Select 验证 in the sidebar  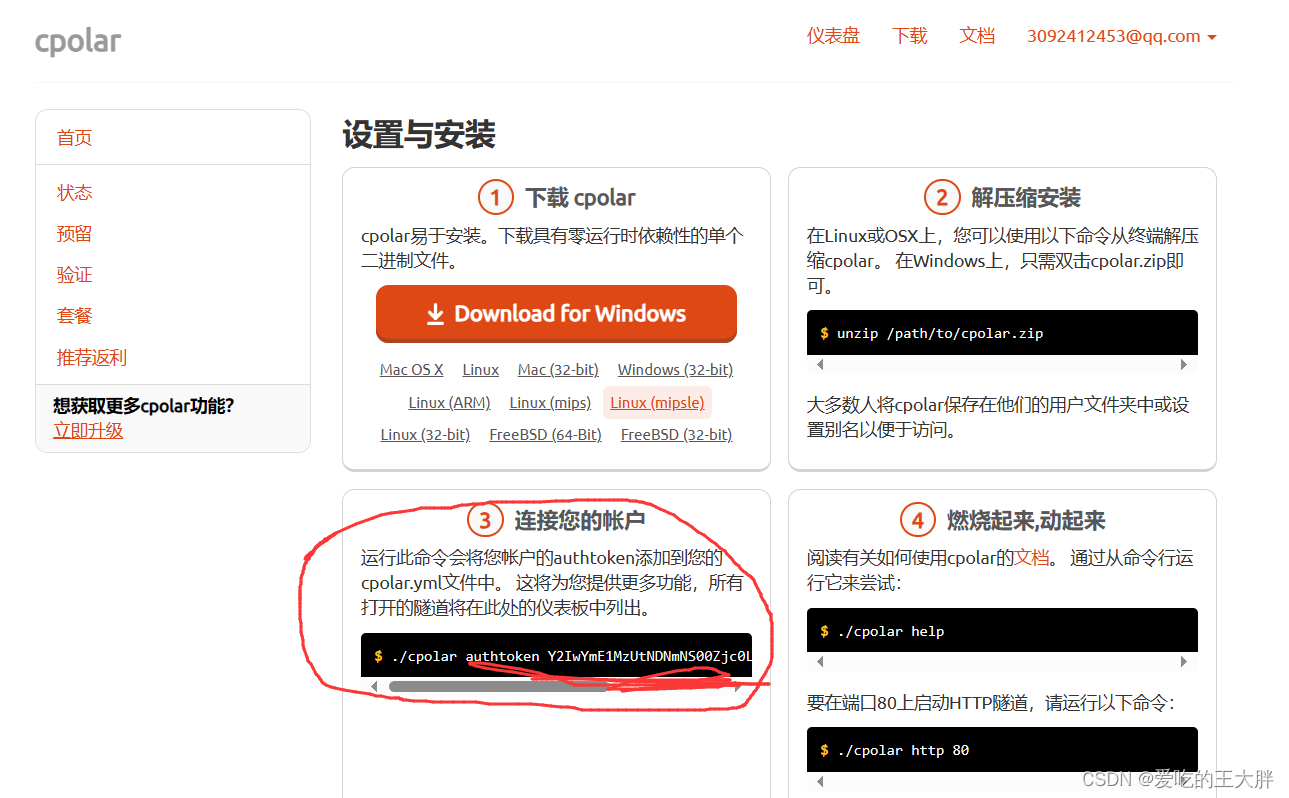click(74, 274)
